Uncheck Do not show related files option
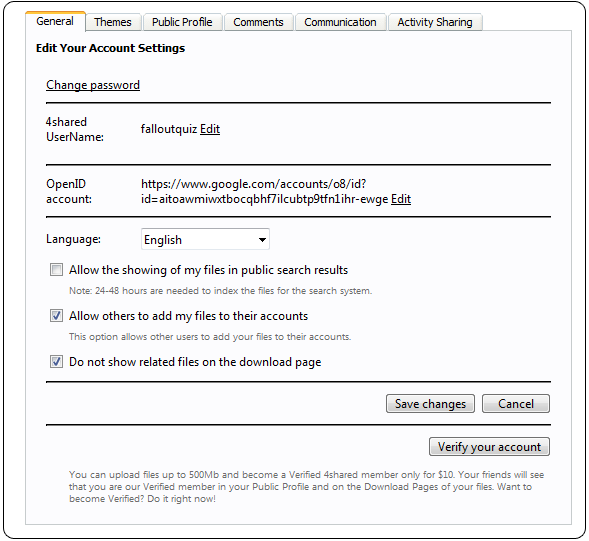This screenshot has width=589, height=541. tap(56, 362)
